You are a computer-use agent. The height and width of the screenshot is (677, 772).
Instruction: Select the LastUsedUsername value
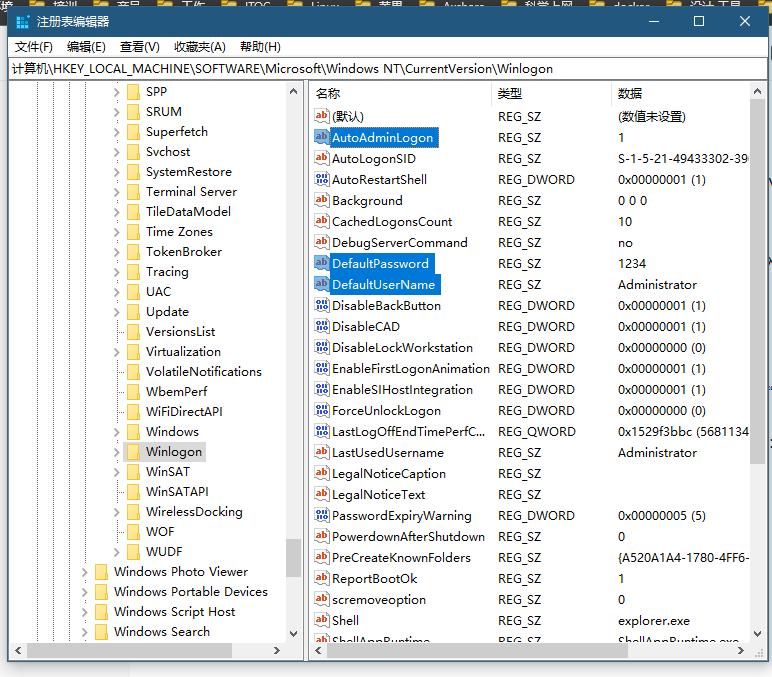[x=387, y=452]
